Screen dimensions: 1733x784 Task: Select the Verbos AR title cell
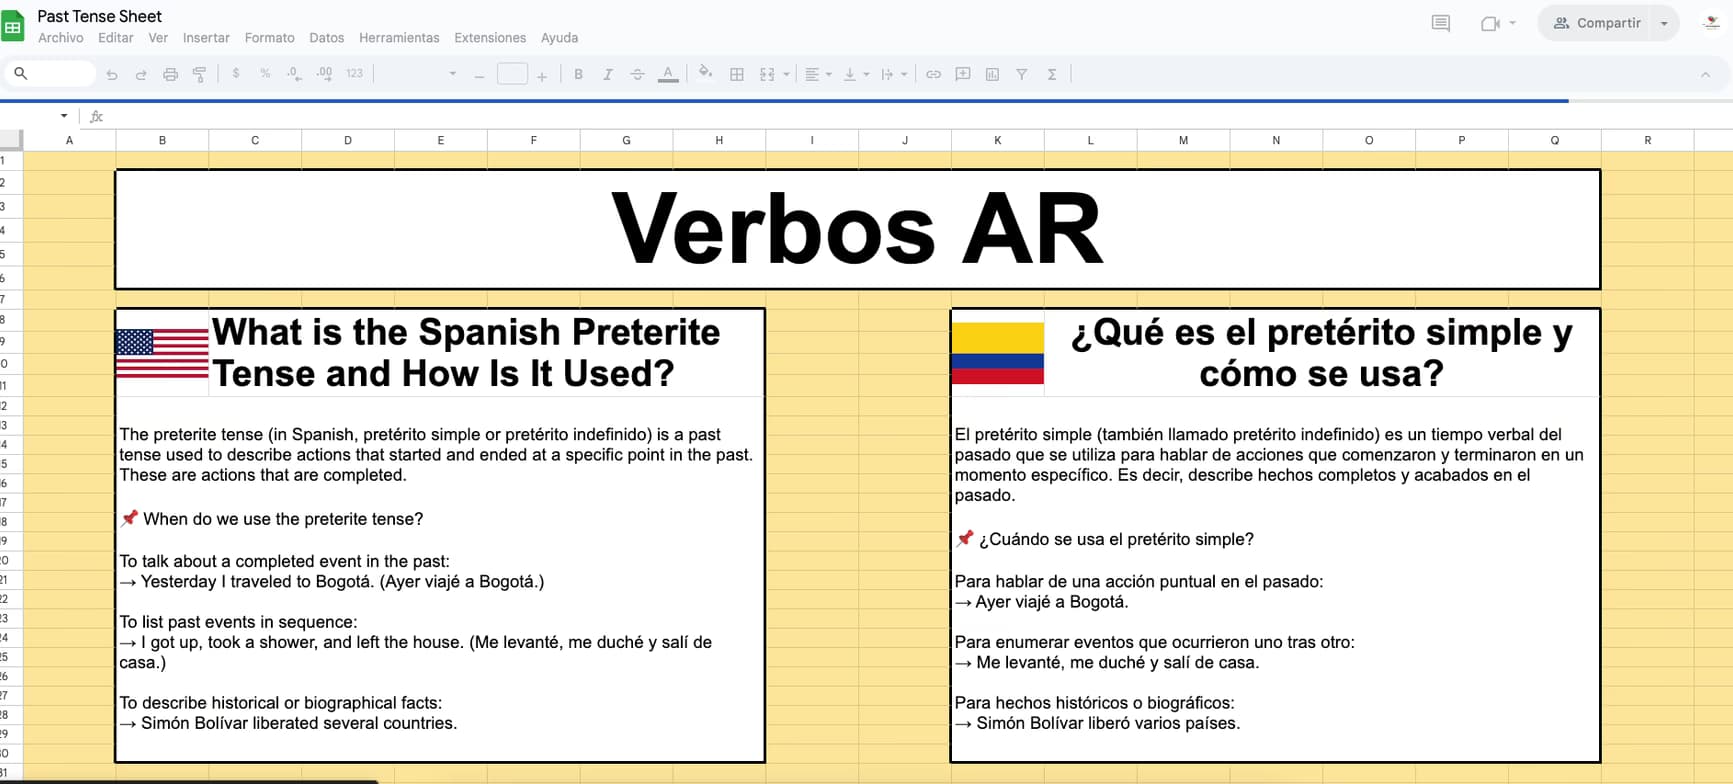click(x=858, y=229)
